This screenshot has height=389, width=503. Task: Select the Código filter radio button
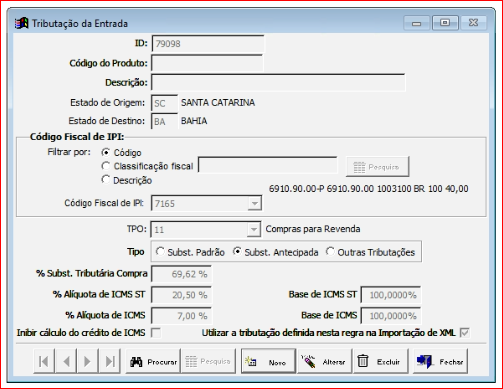[106, 152]
